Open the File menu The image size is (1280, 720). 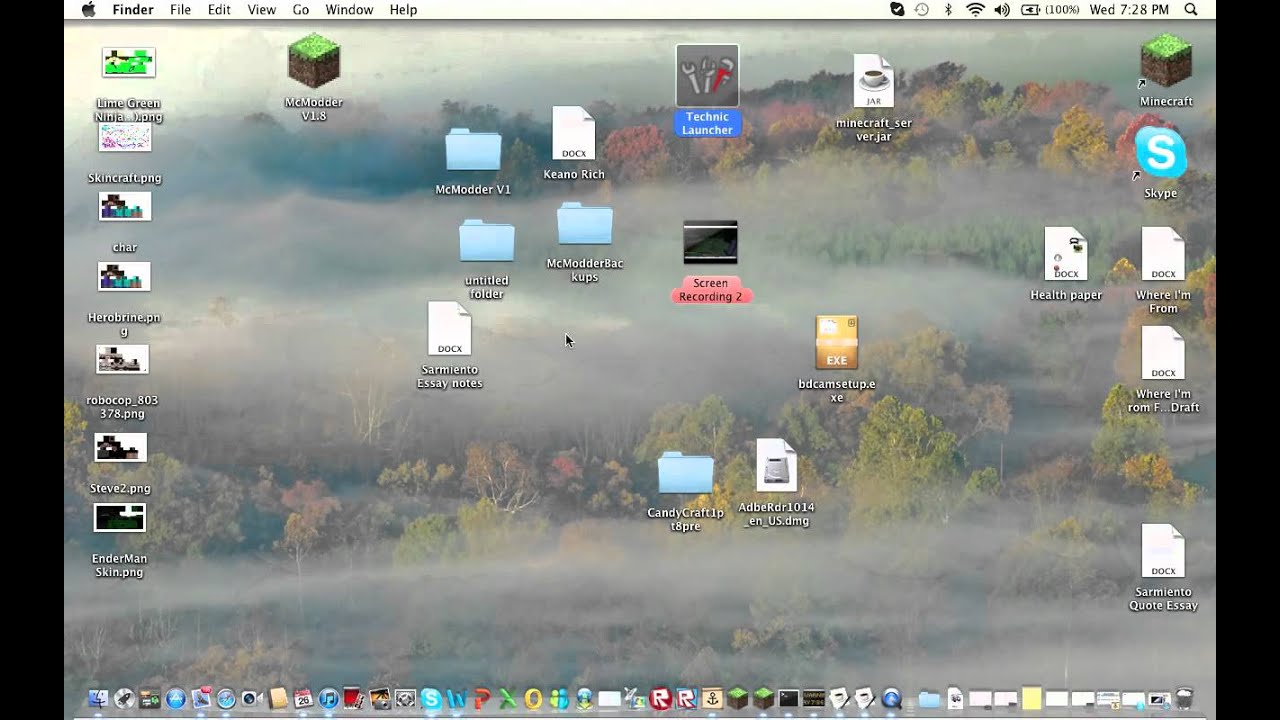pyautogui.click(x=180, y=10)
